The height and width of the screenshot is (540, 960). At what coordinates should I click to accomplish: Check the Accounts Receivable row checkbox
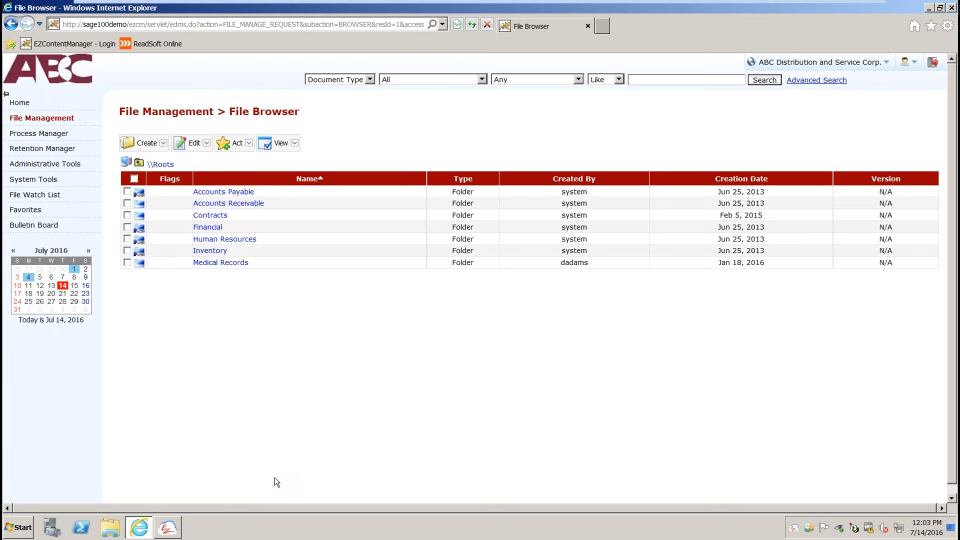click(127, 203)
